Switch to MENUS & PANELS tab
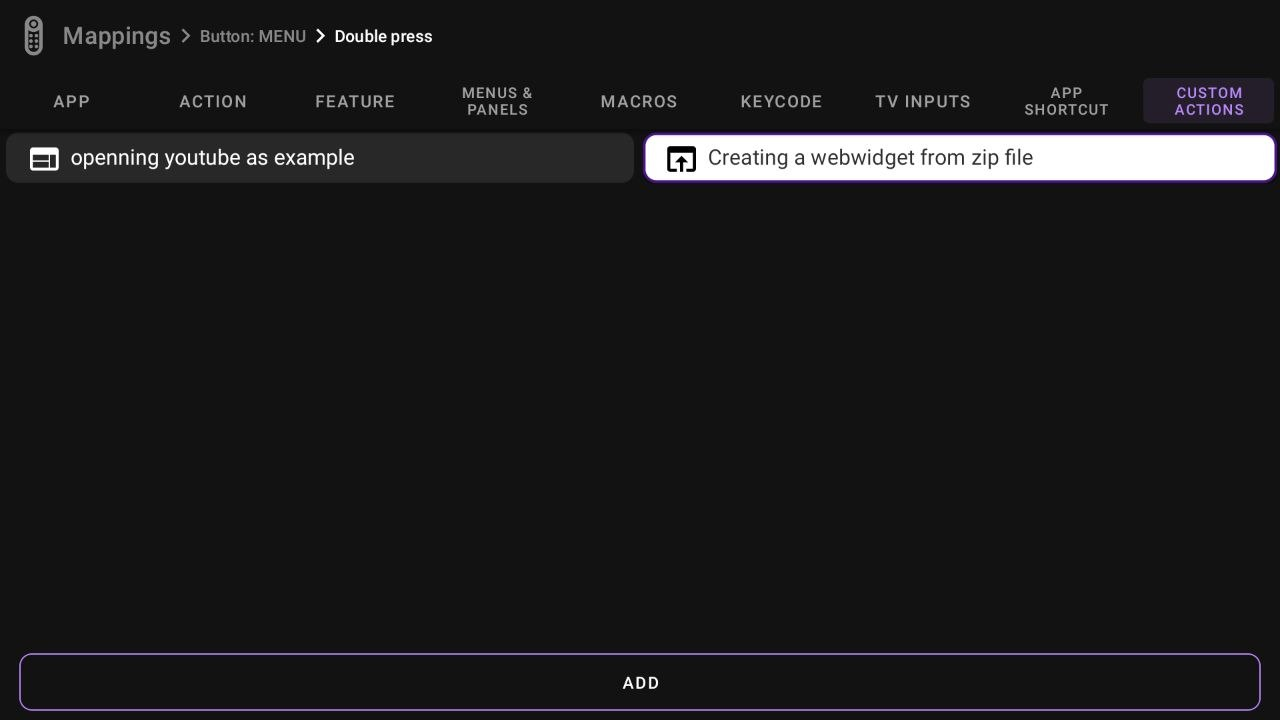1280x720 pixels. [497, 101]
